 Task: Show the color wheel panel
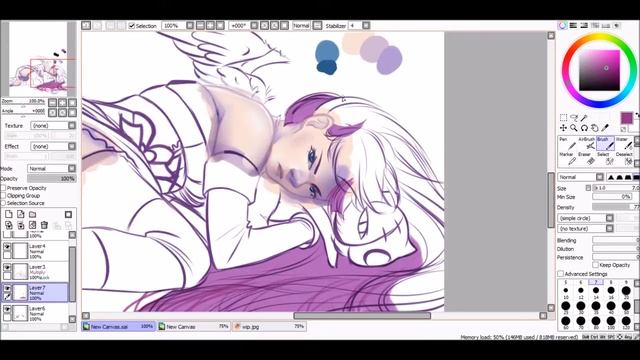(x=562, y=25)
